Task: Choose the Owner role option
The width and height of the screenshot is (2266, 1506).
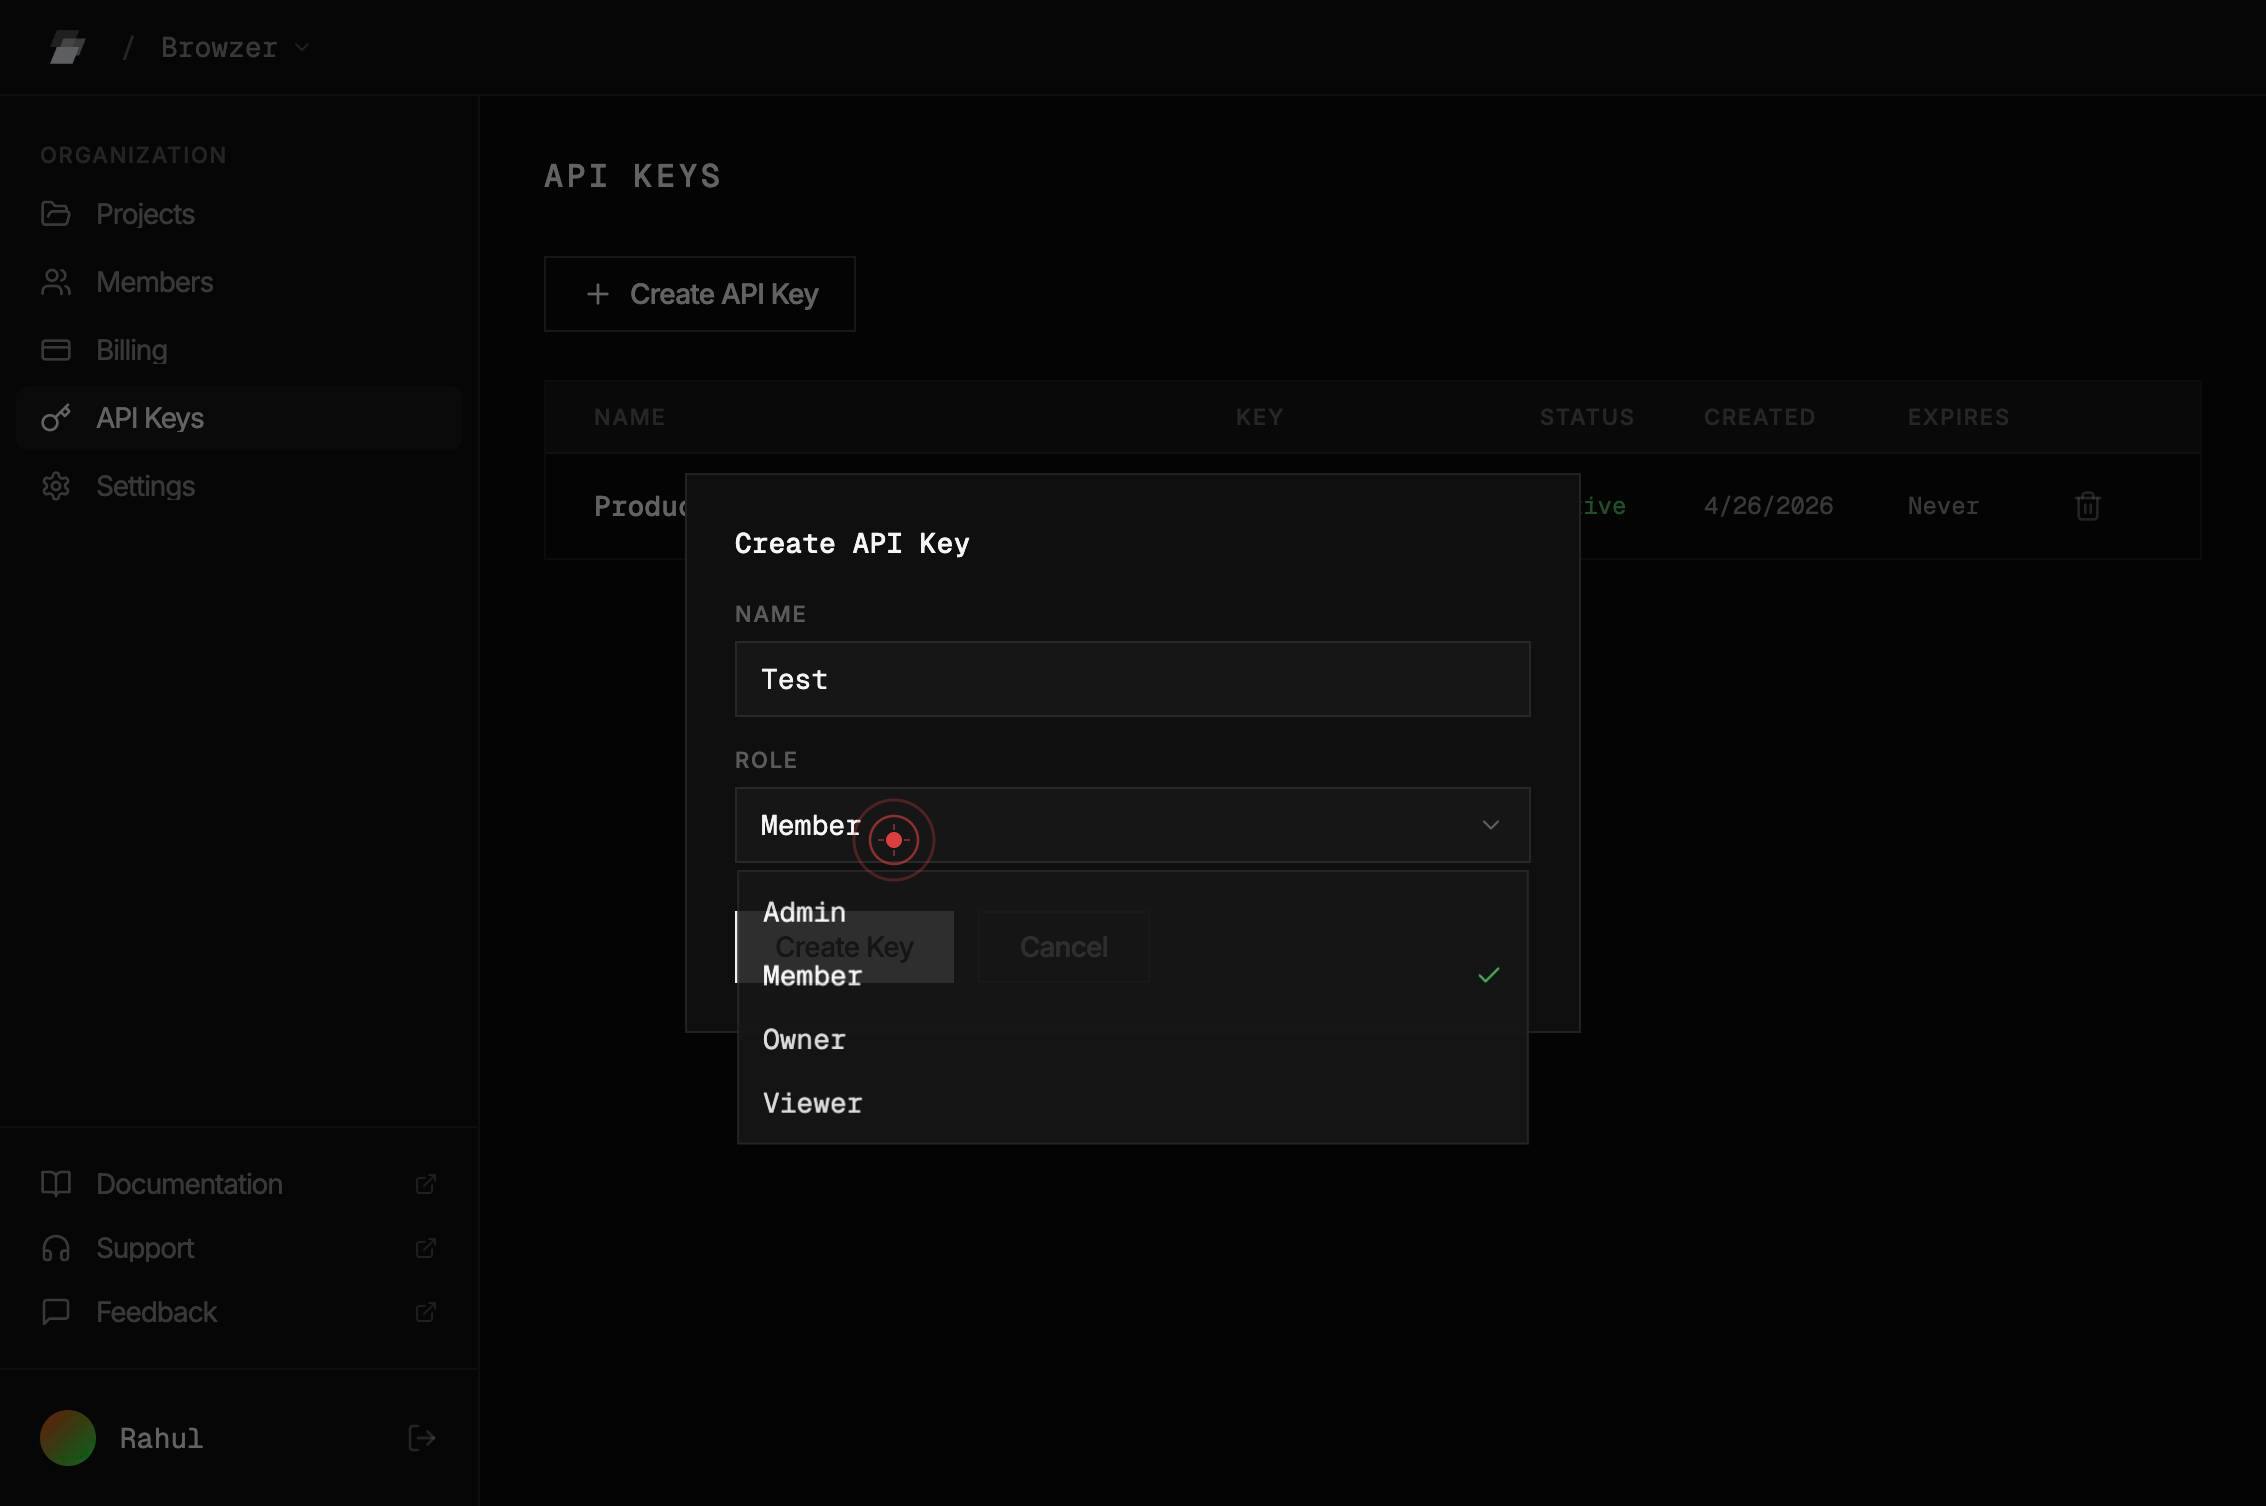Action: 1132,1040
